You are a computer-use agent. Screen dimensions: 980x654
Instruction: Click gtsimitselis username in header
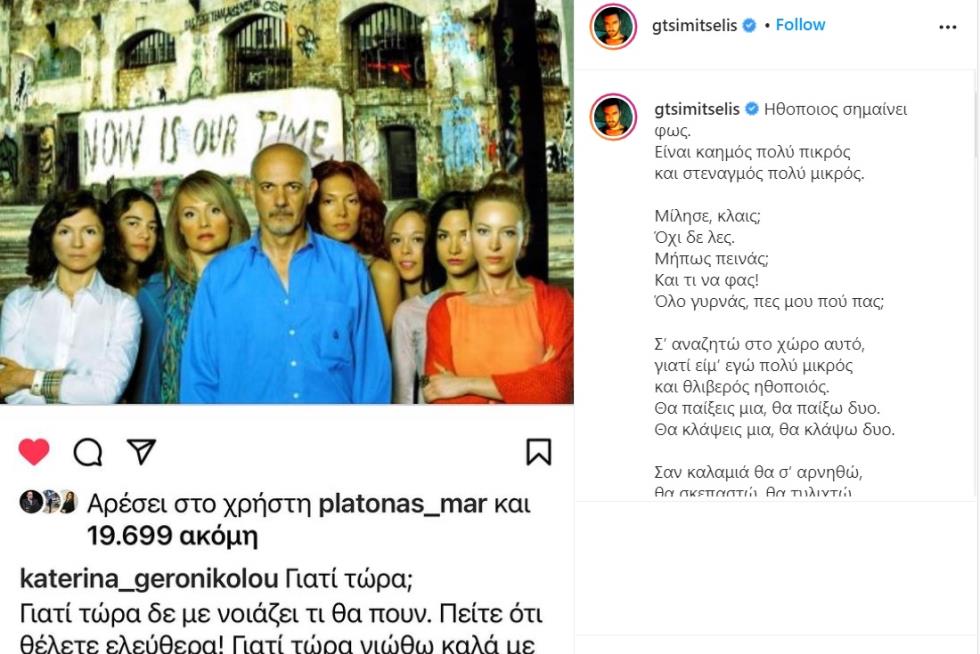694,26
